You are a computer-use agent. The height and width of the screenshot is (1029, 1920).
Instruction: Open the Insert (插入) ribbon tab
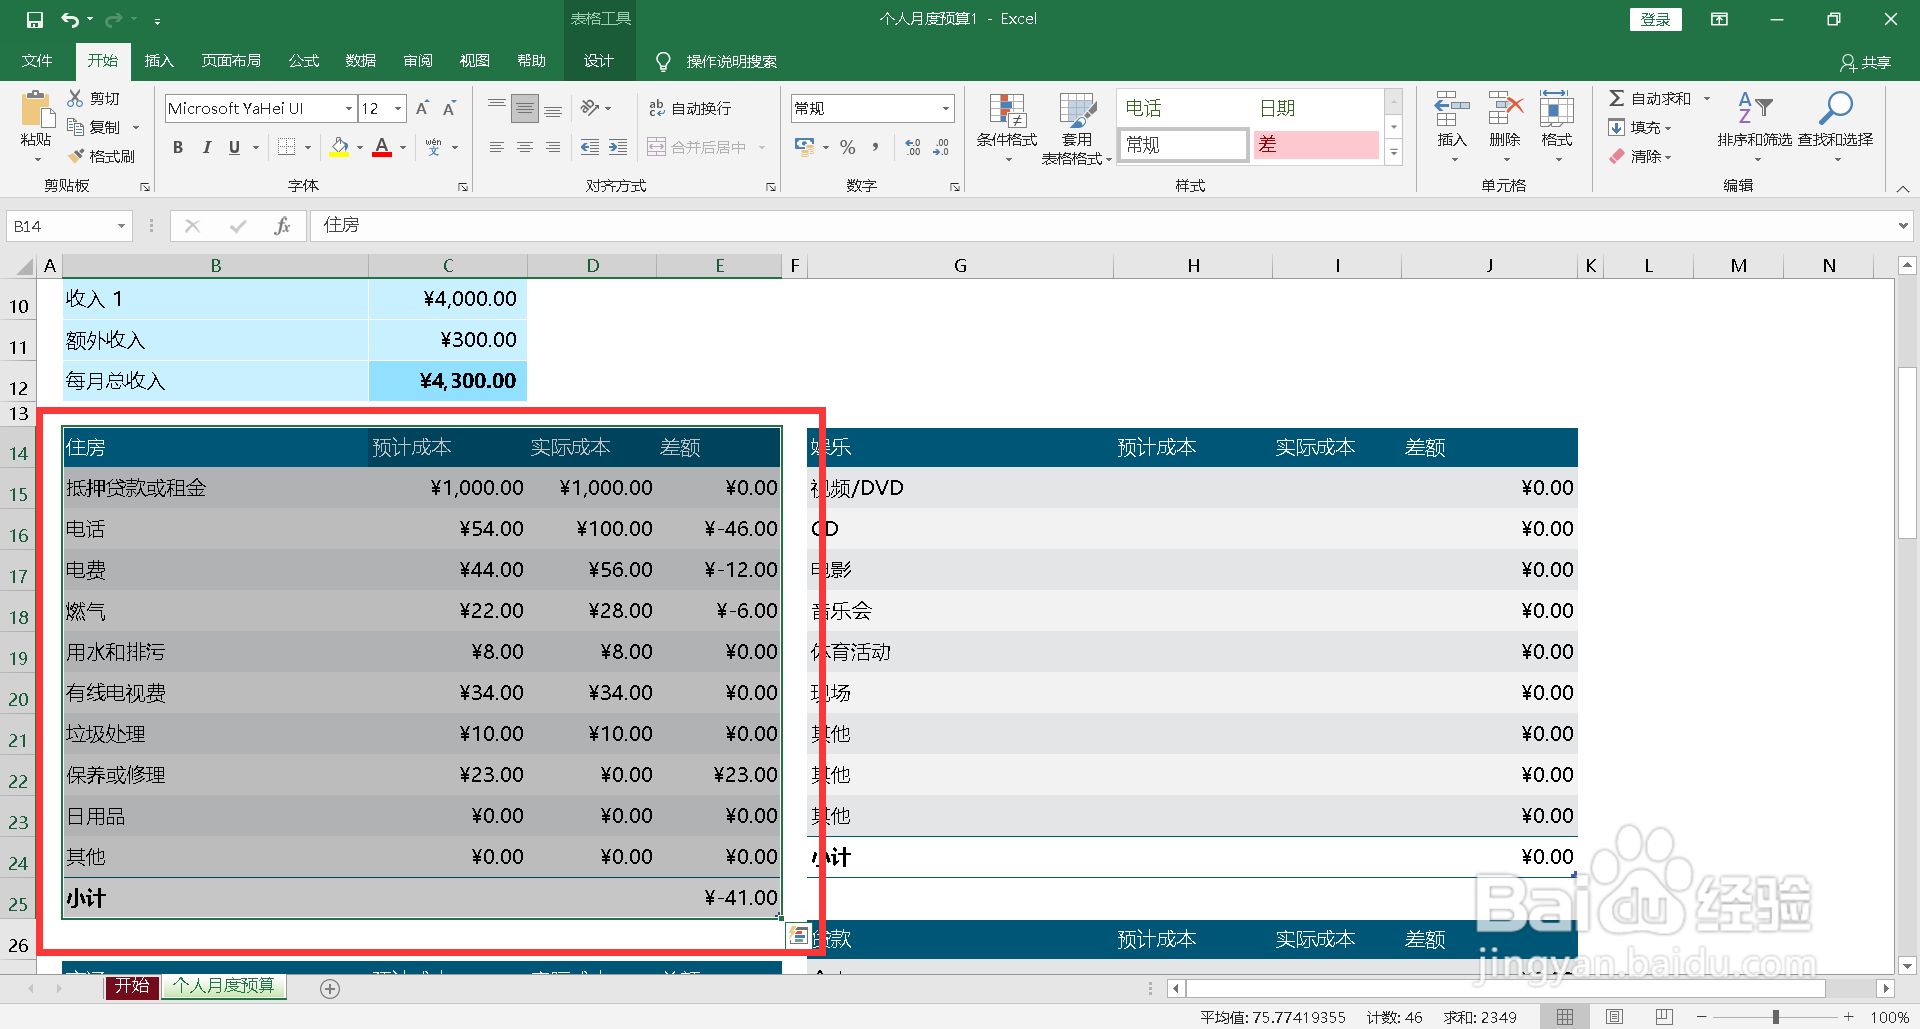(159, 61)
